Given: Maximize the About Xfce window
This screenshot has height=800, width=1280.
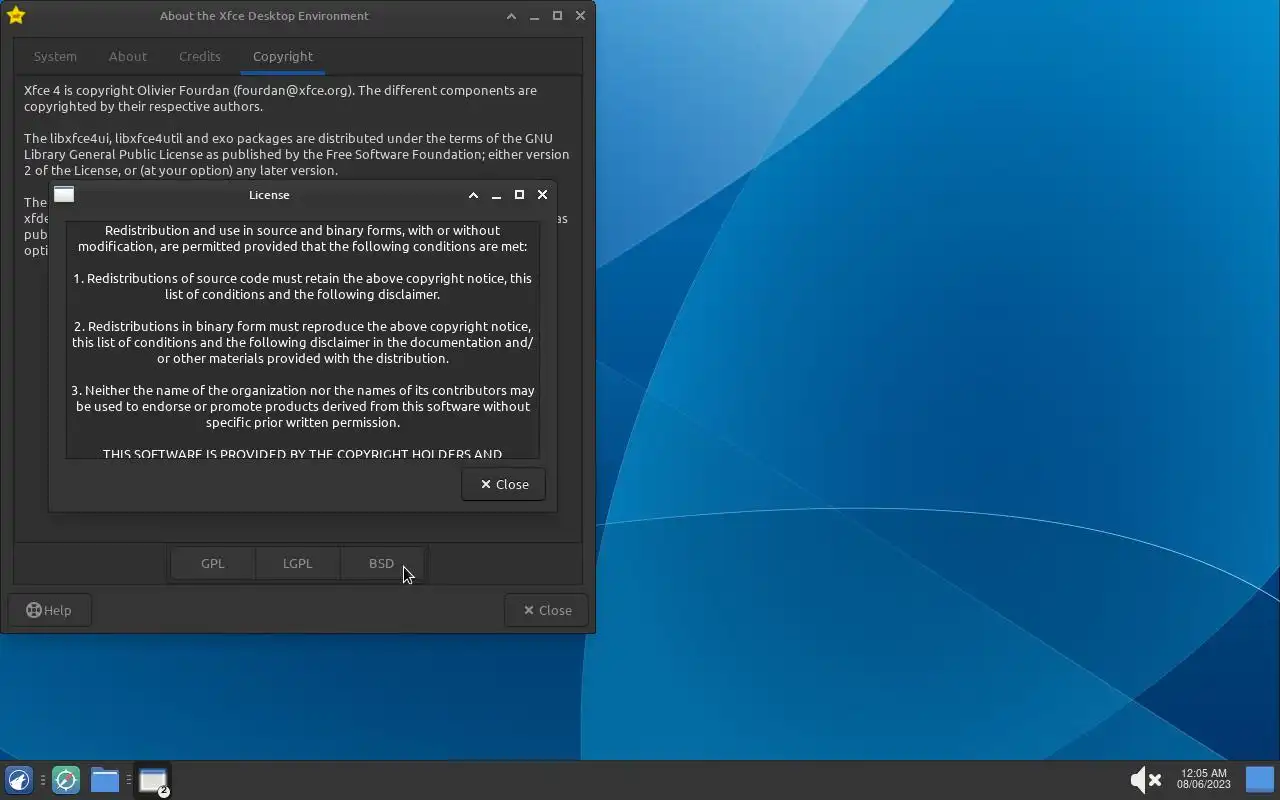Looking at the screenshot, I should tap(557, 16).
